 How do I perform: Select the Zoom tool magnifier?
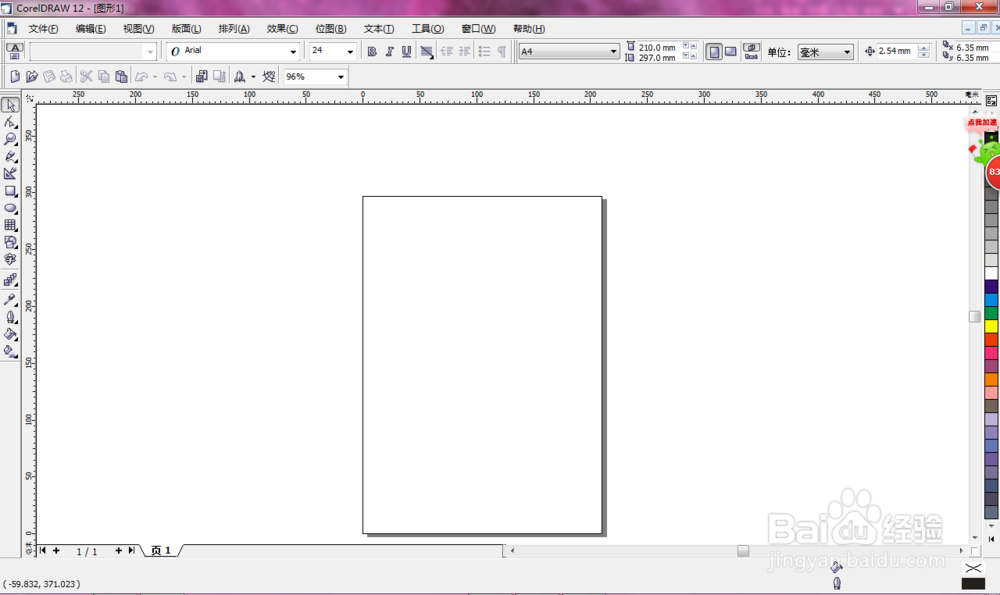coord(10,139)
